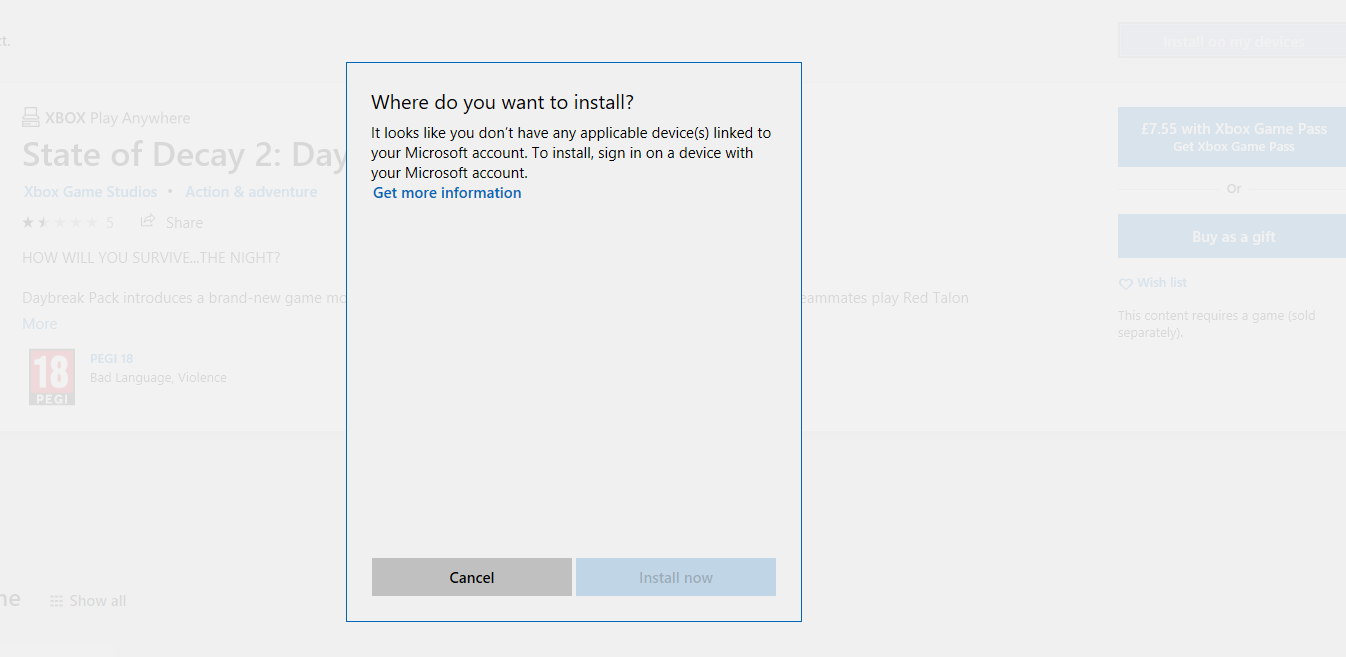Click the Xbox Play Anywhere icon
The height and width of the screenshot is (657, 1346).
[31, 118]
